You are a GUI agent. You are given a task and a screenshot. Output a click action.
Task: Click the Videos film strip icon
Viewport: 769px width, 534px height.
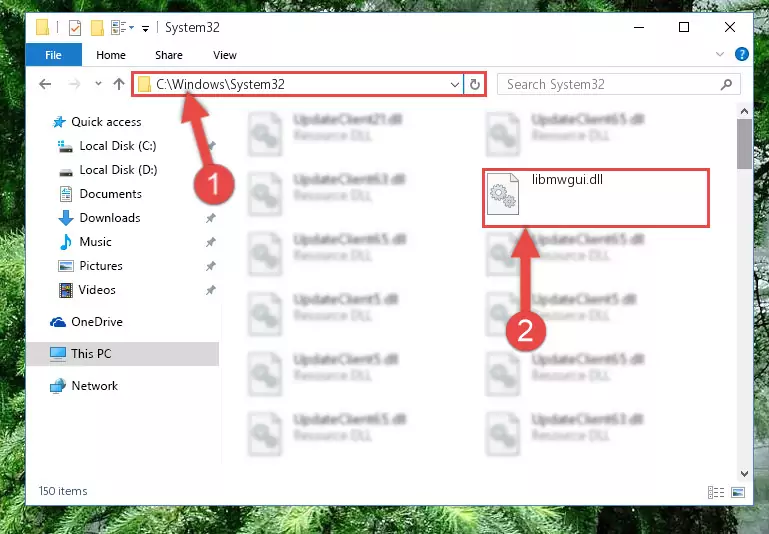(66, 290)
